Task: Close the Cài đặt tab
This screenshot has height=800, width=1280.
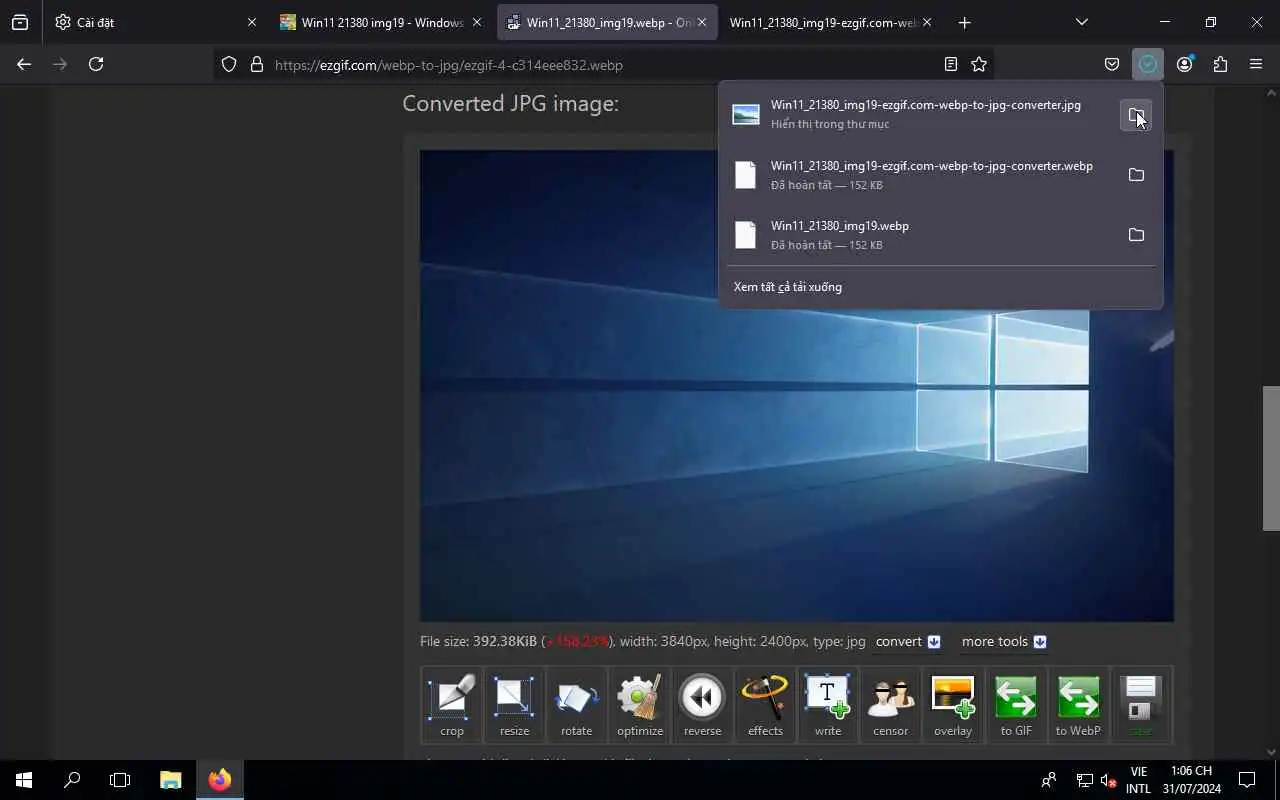Action: pyautogui.click(x=251, y=22)
